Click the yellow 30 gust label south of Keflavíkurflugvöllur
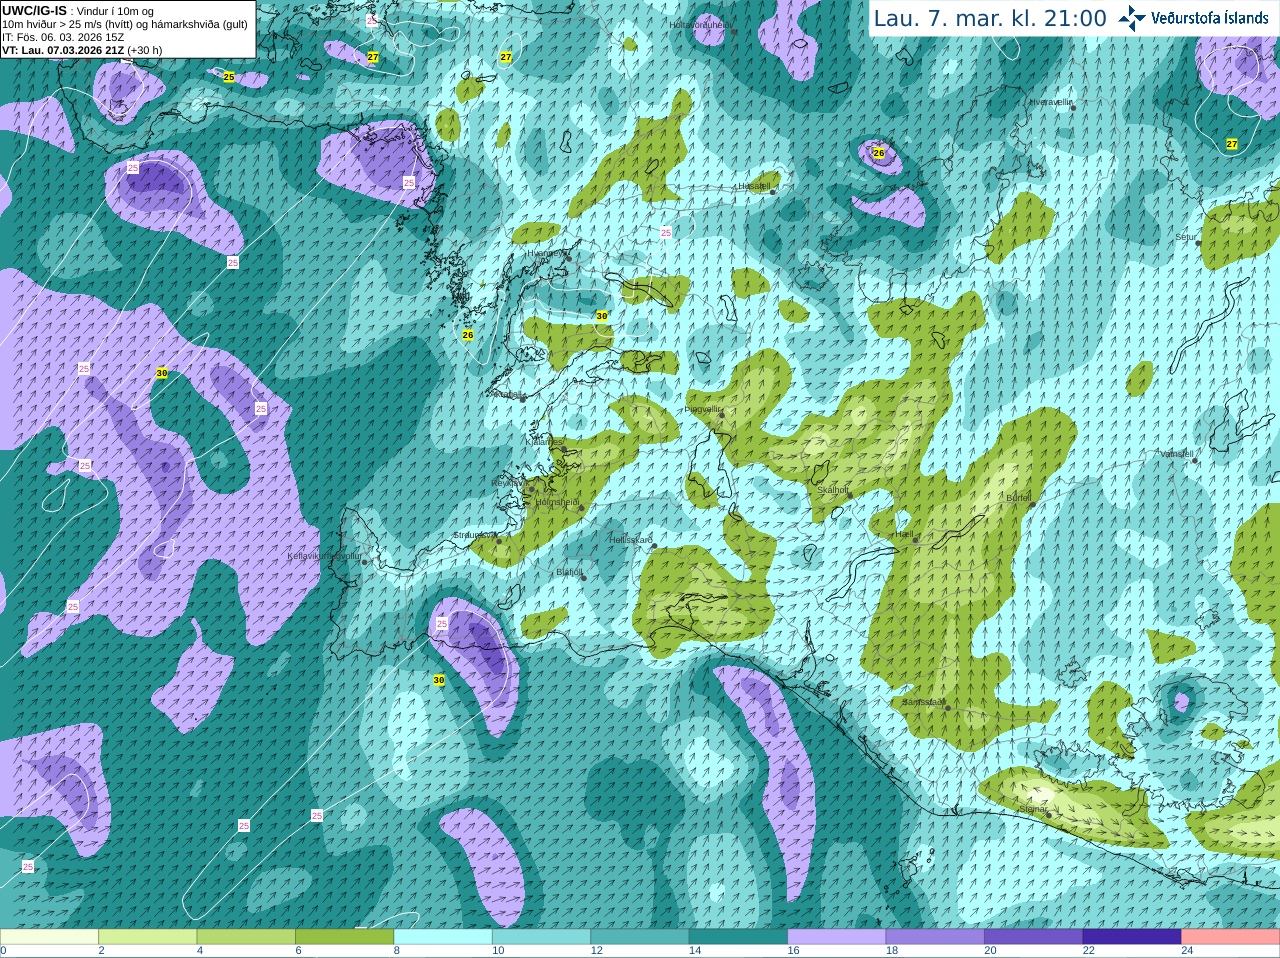Image resolution: width=1280 pixels, height=958 pixels. click(439, 680)
